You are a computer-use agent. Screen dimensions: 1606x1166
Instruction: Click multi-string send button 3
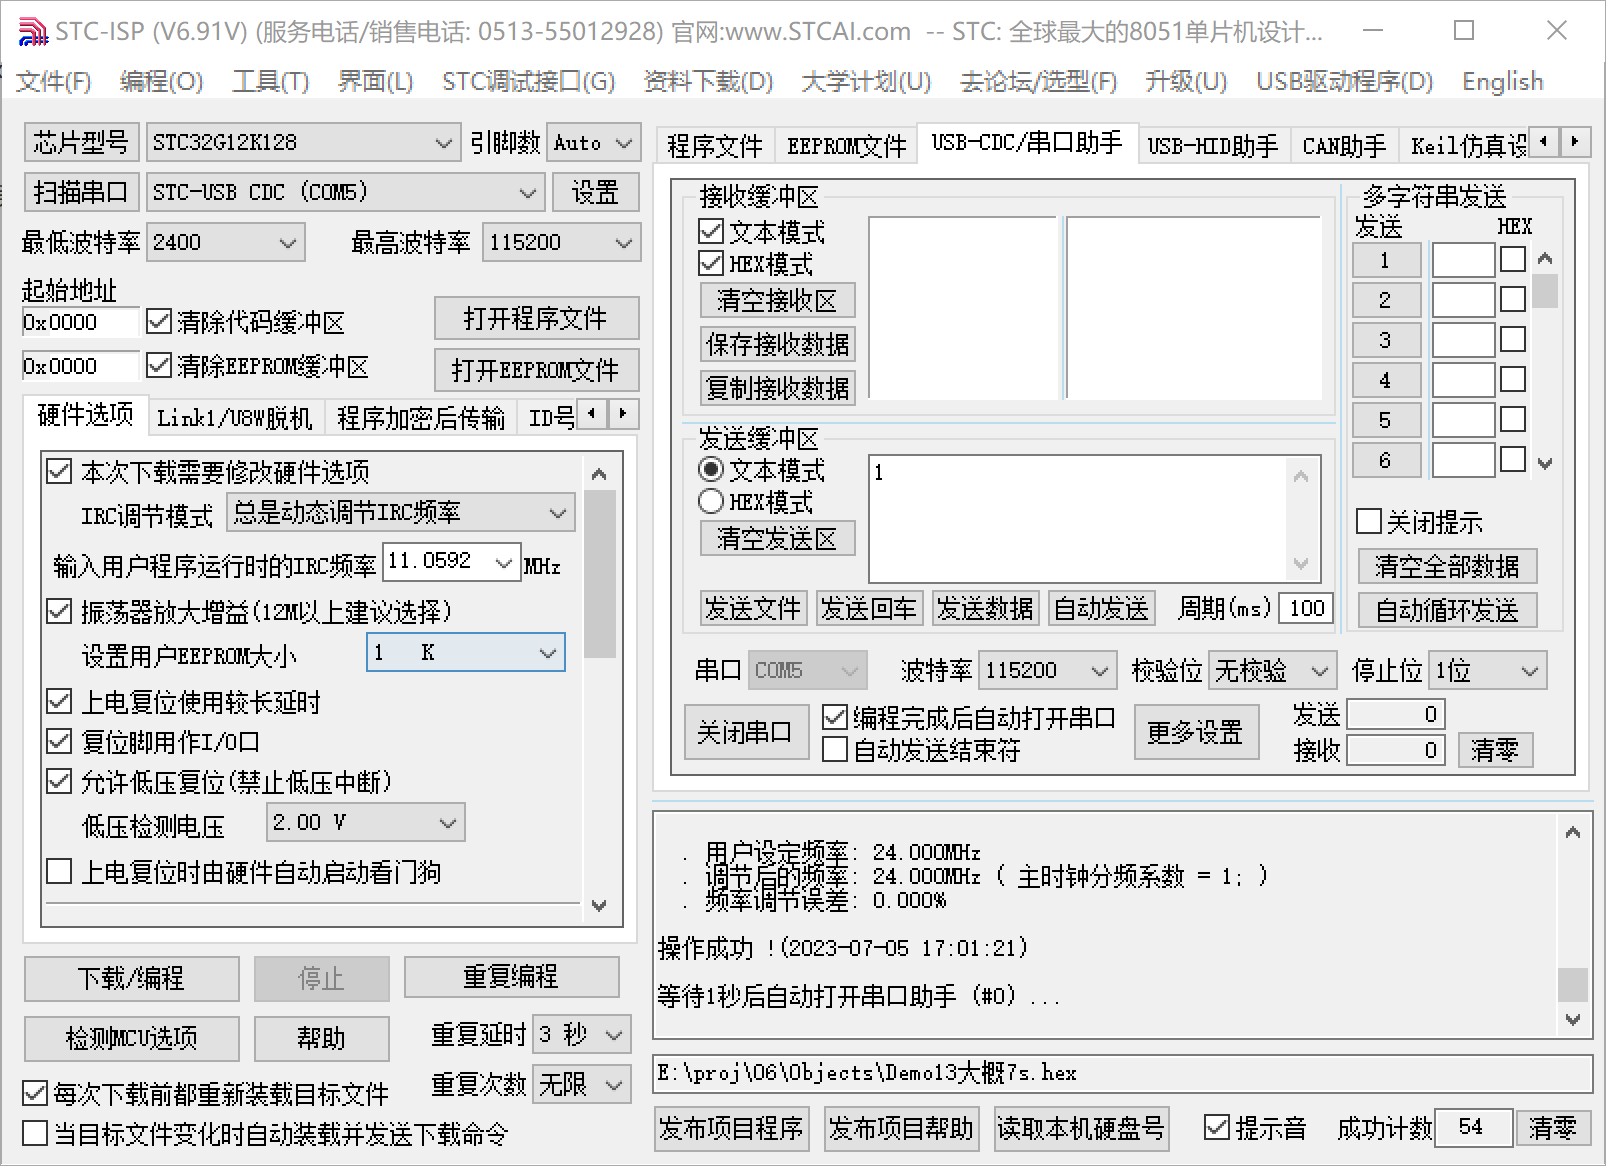pyautogui.click(x=1386, y=340)
